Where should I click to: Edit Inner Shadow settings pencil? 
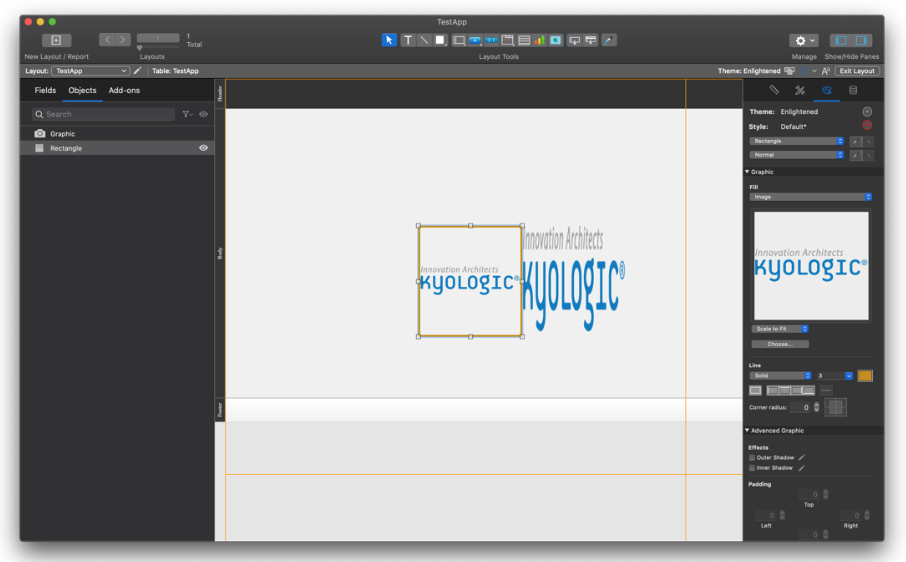tap(802, 468)
